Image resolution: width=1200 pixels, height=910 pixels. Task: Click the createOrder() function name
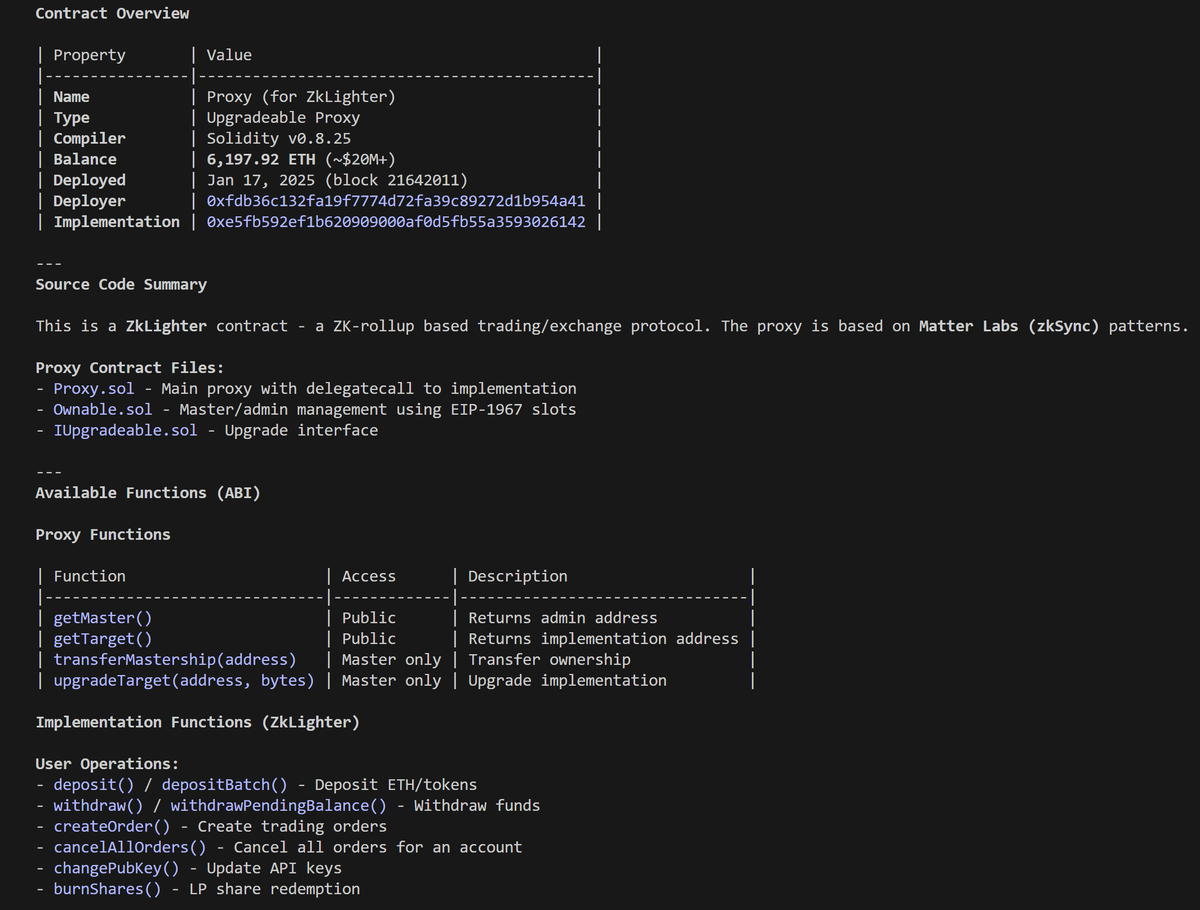tap(112, 826)
